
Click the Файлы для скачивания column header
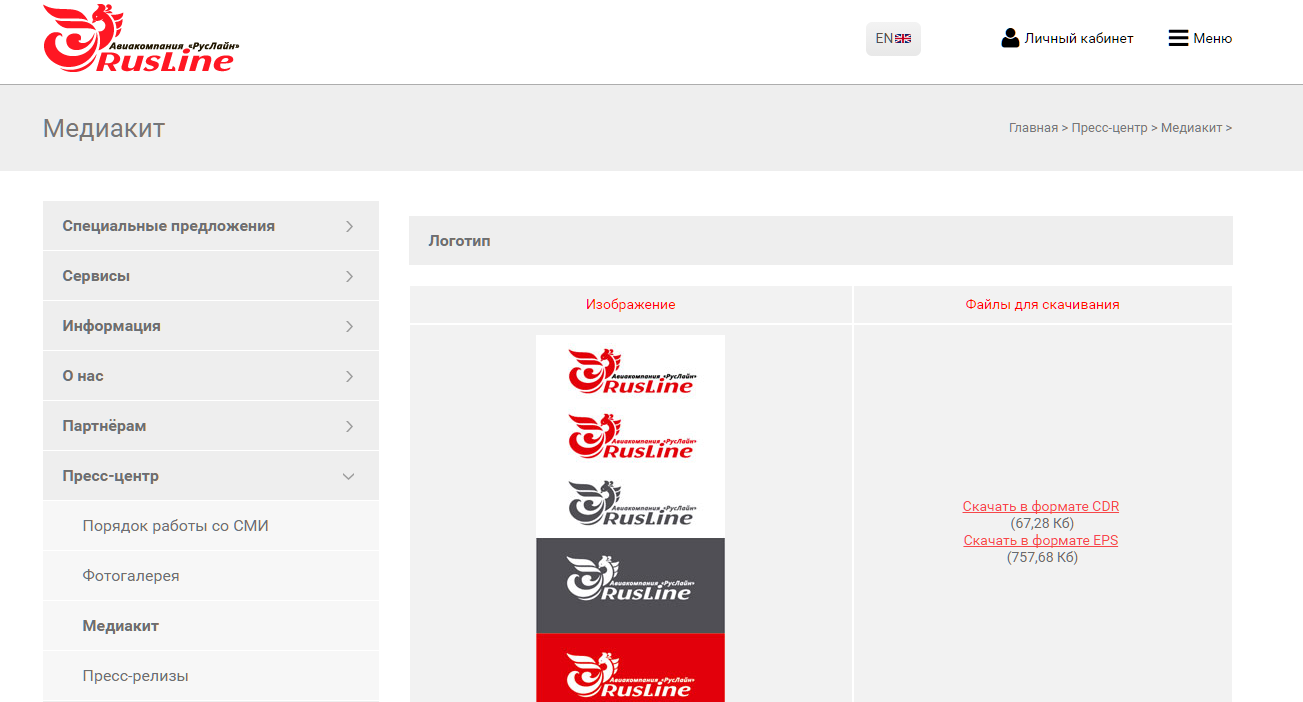(1042, 304)
